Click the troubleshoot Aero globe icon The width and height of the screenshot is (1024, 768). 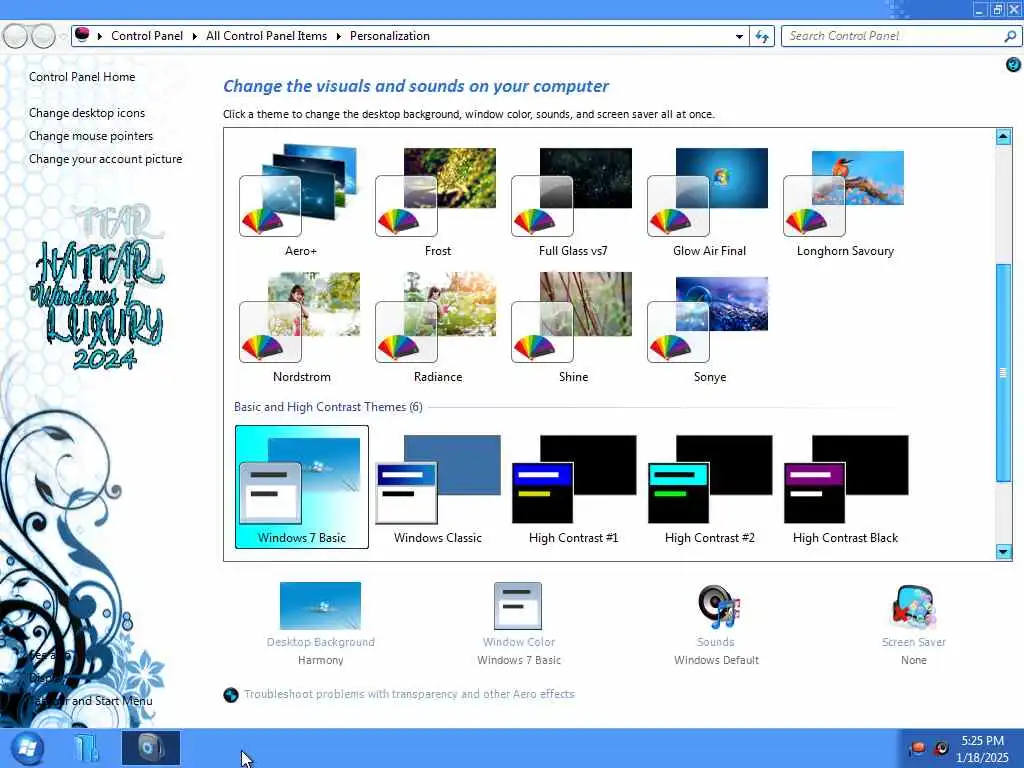click(x=231, y=695)
